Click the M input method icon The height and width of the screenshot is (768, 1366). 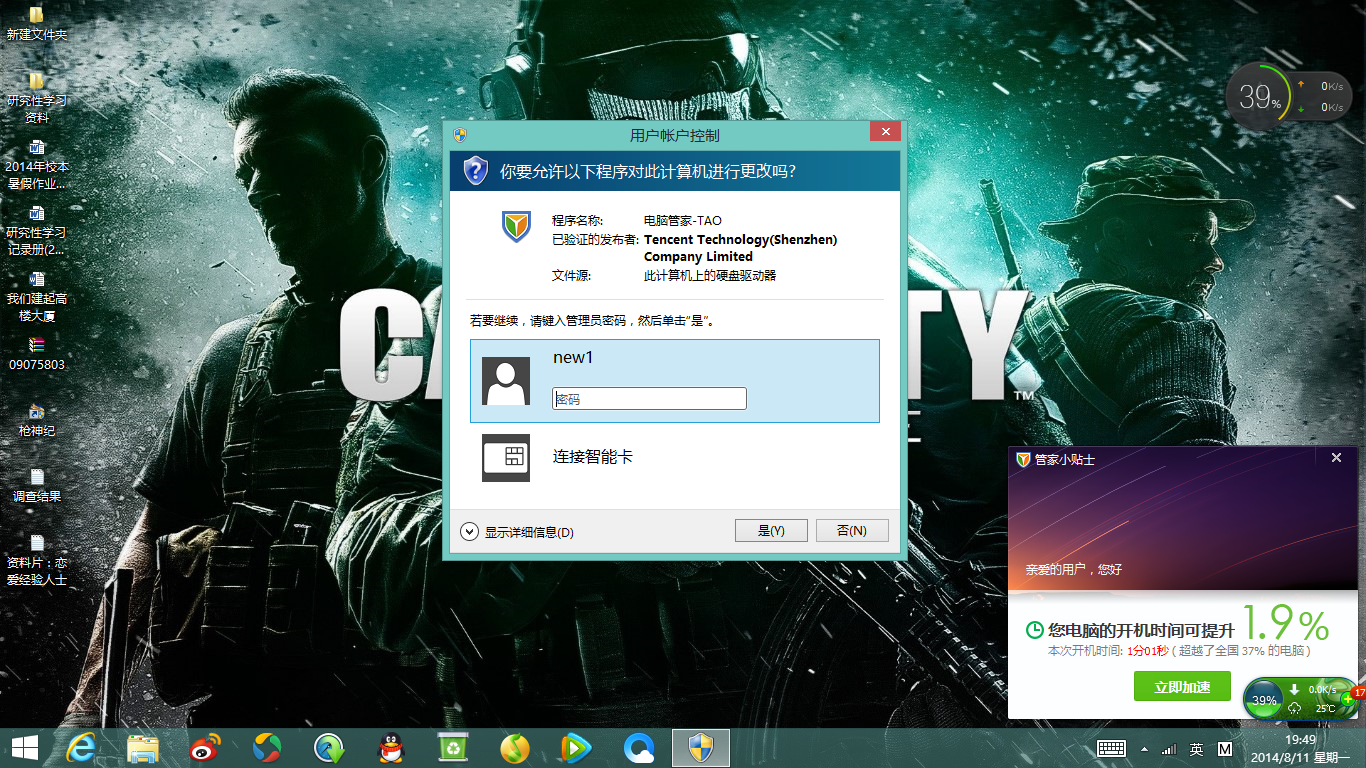(x=1225, y=748)
